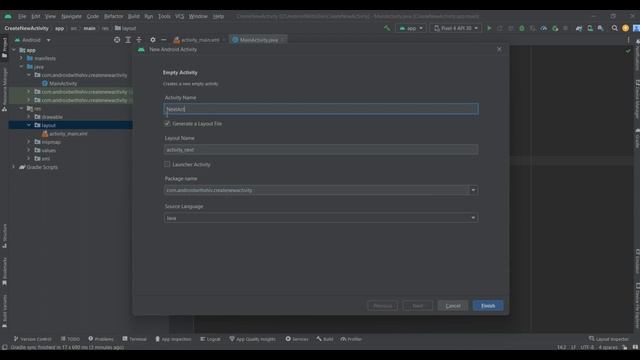Click Collapse All icon in Project panel
This screenshot has width=640, height=360.
(139, 40)
